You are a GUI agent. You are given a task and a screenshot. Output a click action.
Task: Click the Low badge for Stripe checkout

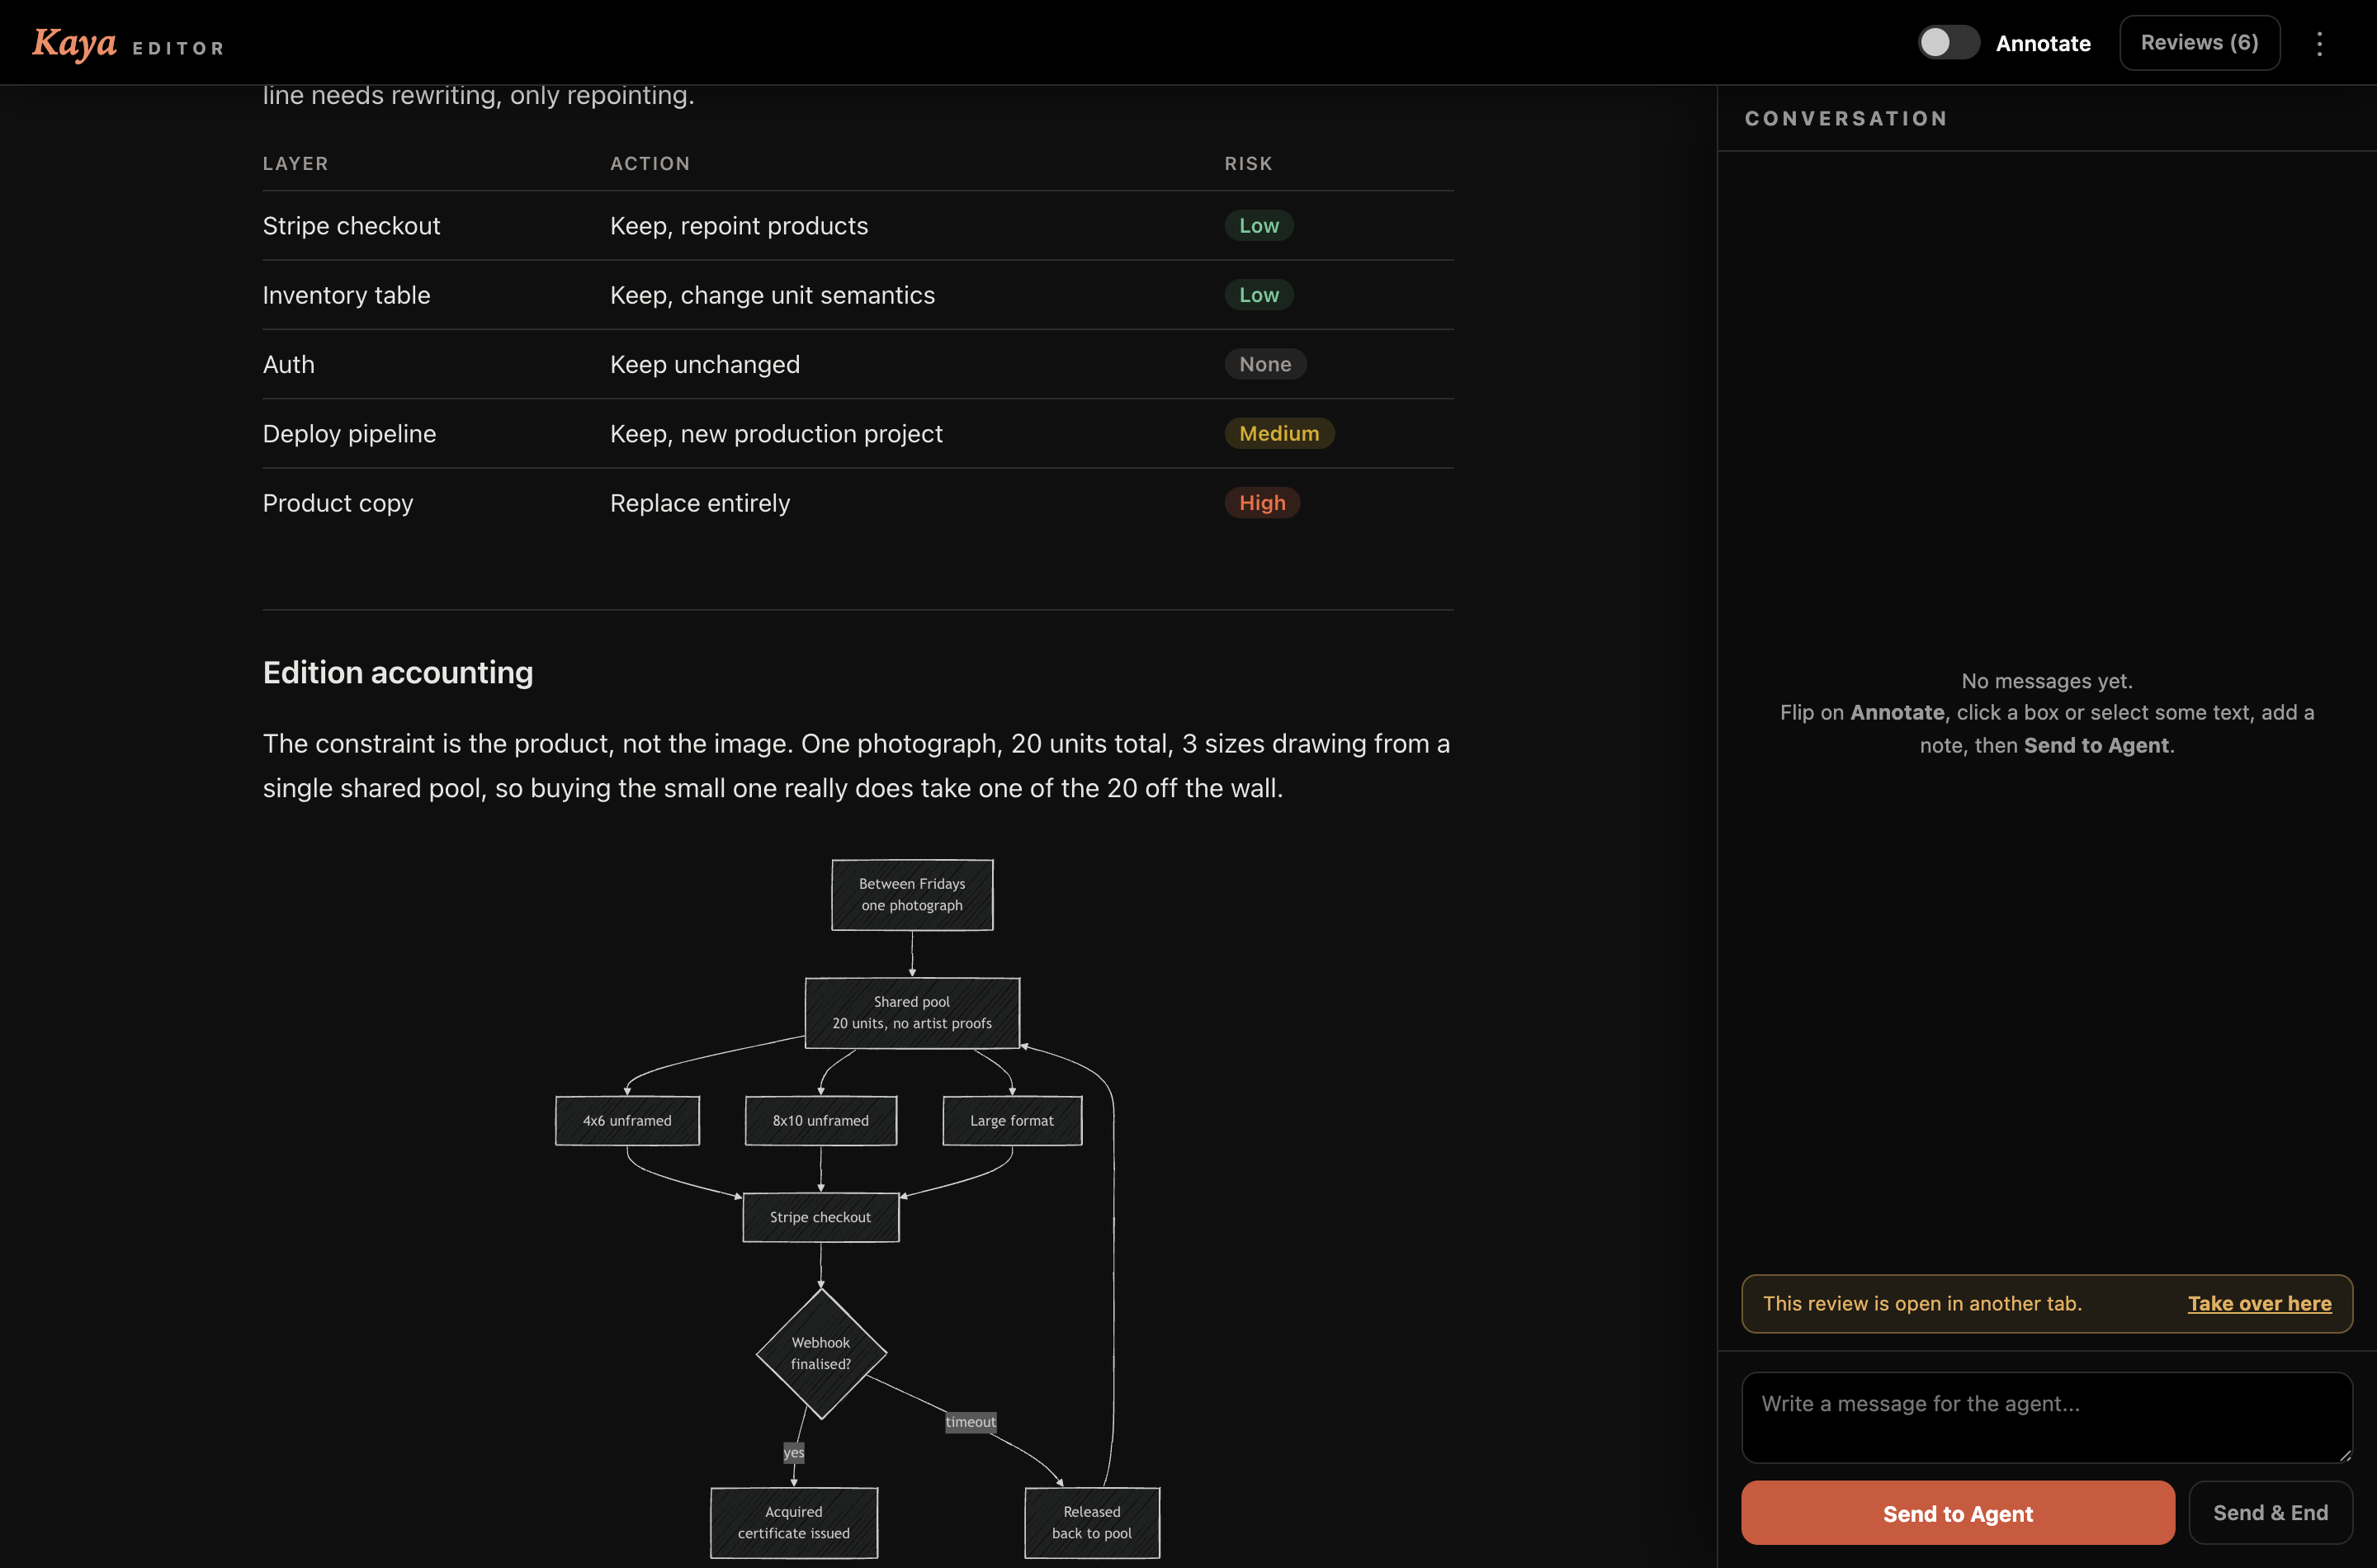tap(1258, 226)
